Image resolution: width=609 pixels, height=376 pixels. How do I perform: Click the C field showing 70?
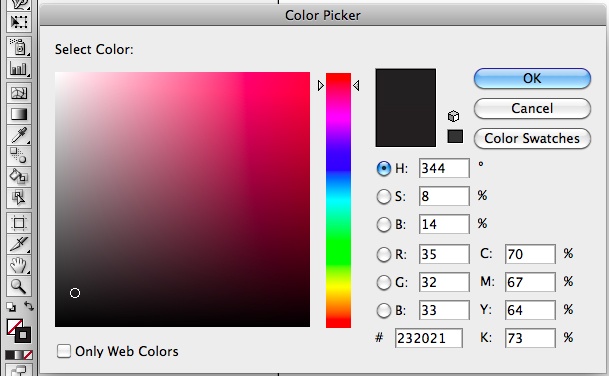click(x=530, y=254)
